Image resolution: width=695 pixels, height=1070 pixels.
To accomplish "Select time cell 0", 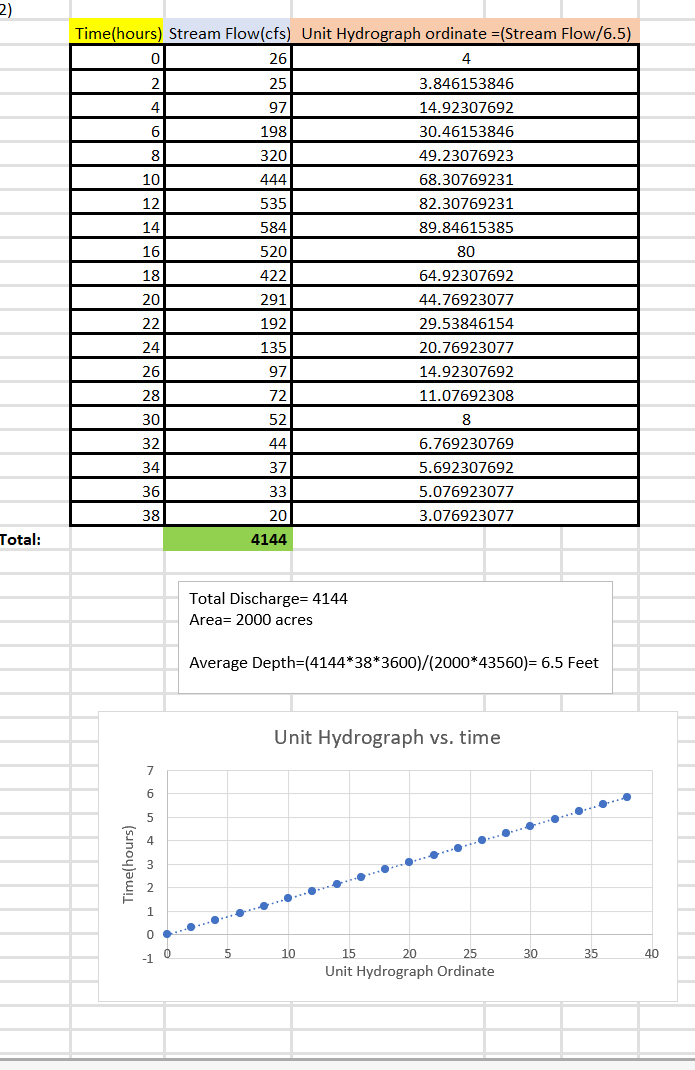I will tap(117, 59).
